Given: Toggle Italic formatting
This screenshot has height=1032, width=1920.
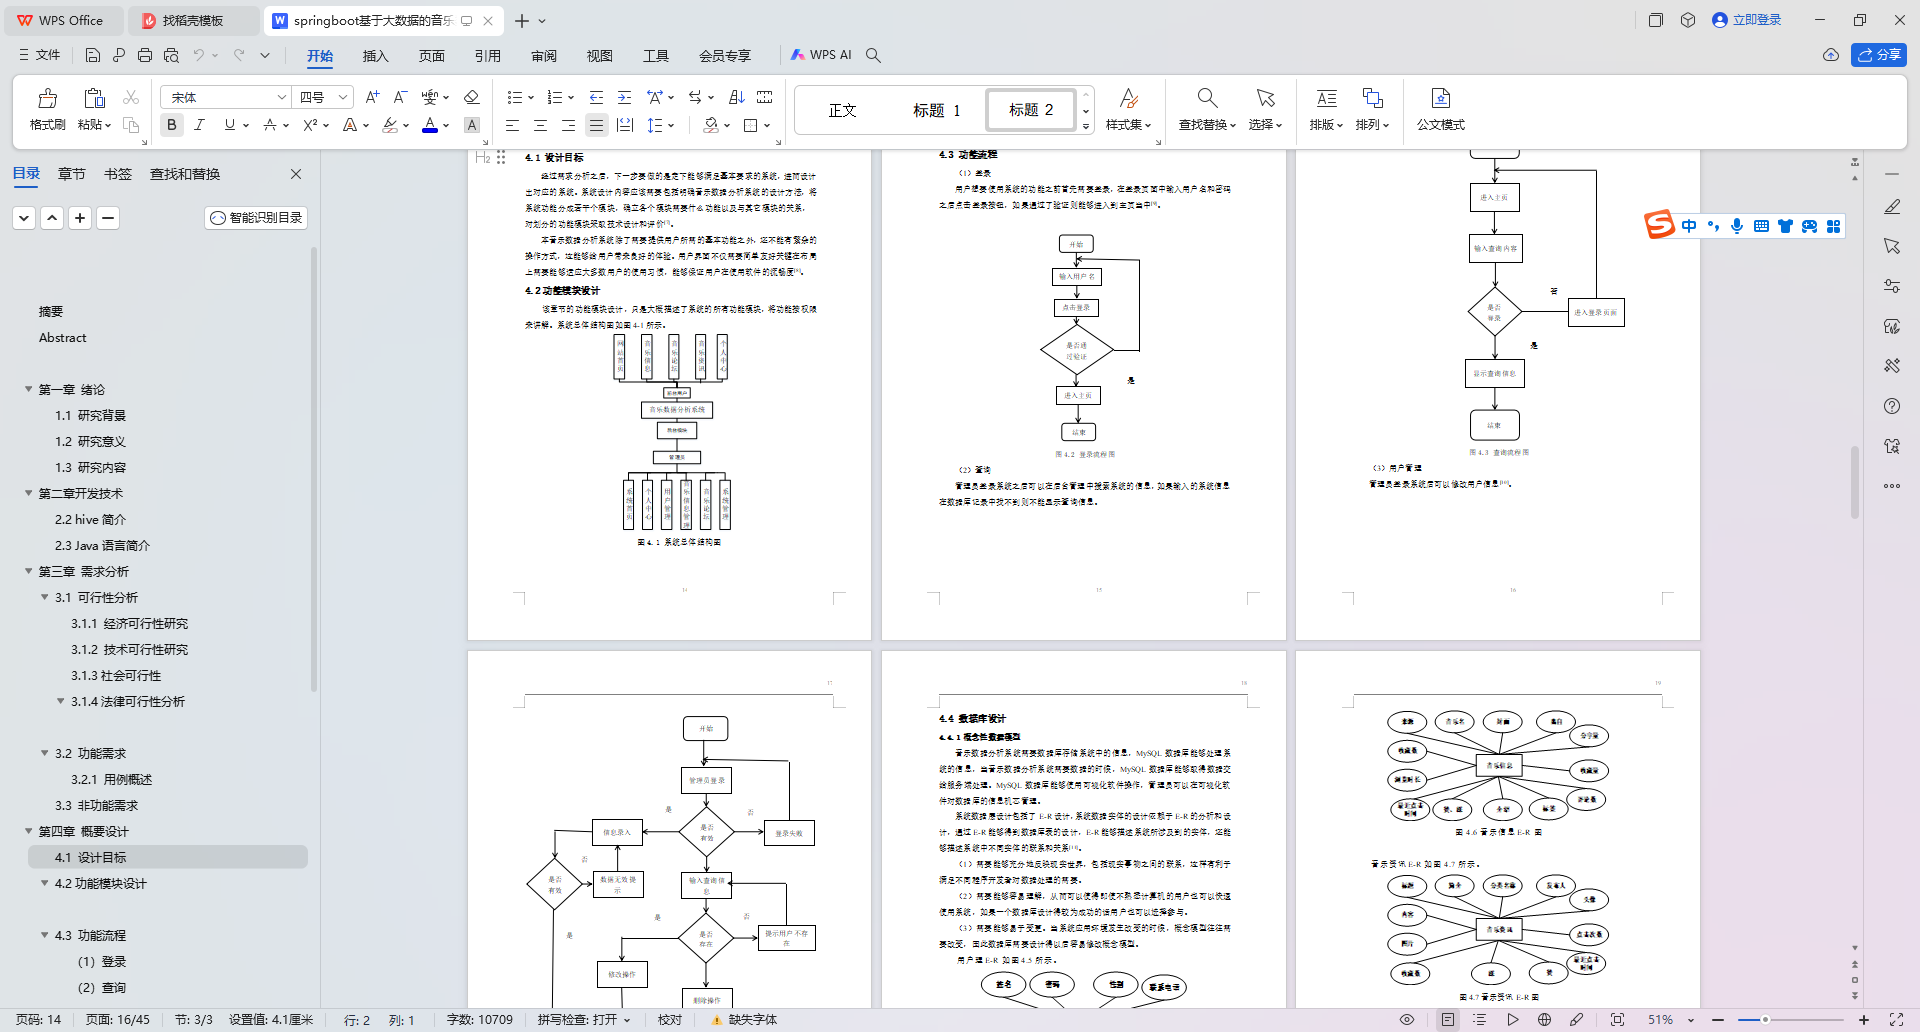Looking at the screenshot, I should pos(199,125).
